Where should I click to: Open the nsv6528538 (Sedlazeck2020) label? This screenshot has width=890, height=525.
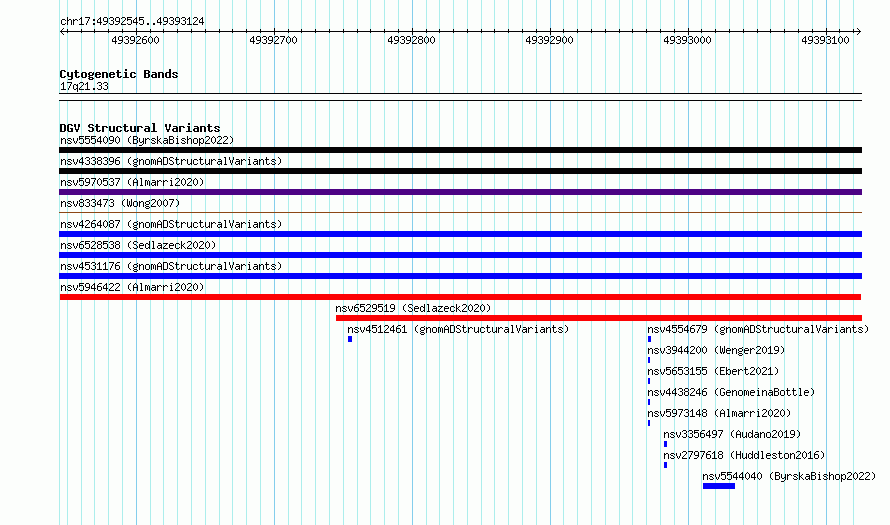click(138, 245)
